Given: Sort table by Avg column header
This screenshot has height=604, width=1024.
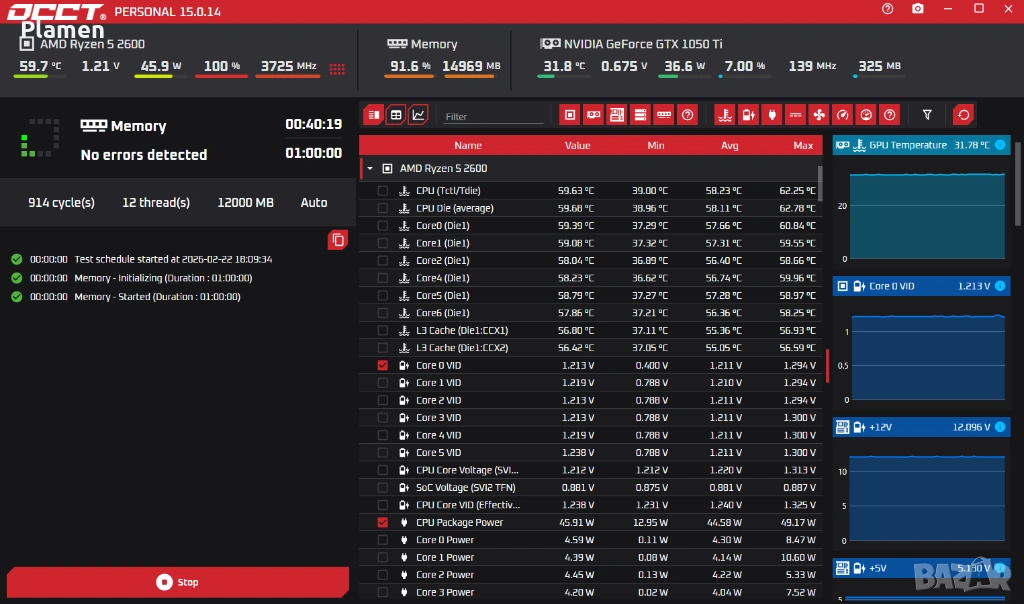Looking at the screenshot, I should pyautogui.click(x=730, y=146).
